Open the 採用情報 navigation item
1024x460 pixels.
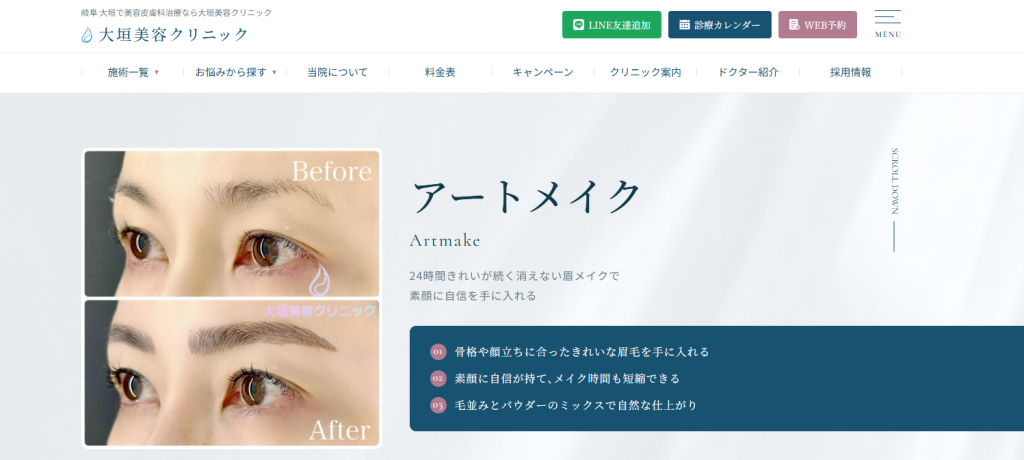[x=850, y=73]
